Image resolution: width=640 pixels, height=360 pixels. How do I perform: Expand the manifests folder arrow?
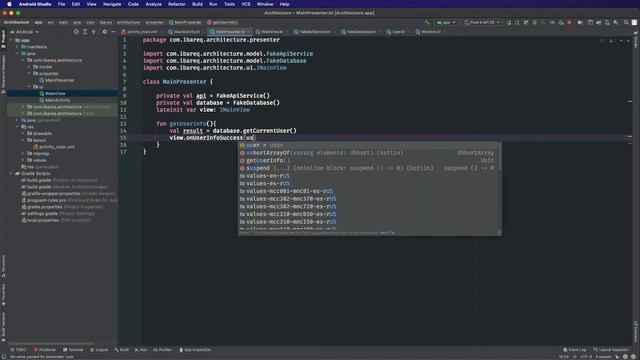[17, 47]
